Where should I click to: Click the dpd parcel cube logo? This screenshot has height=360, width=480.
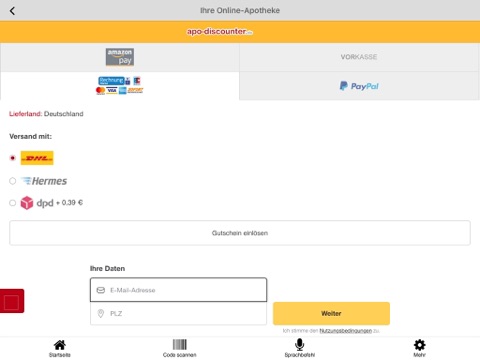tap(27, 203)
